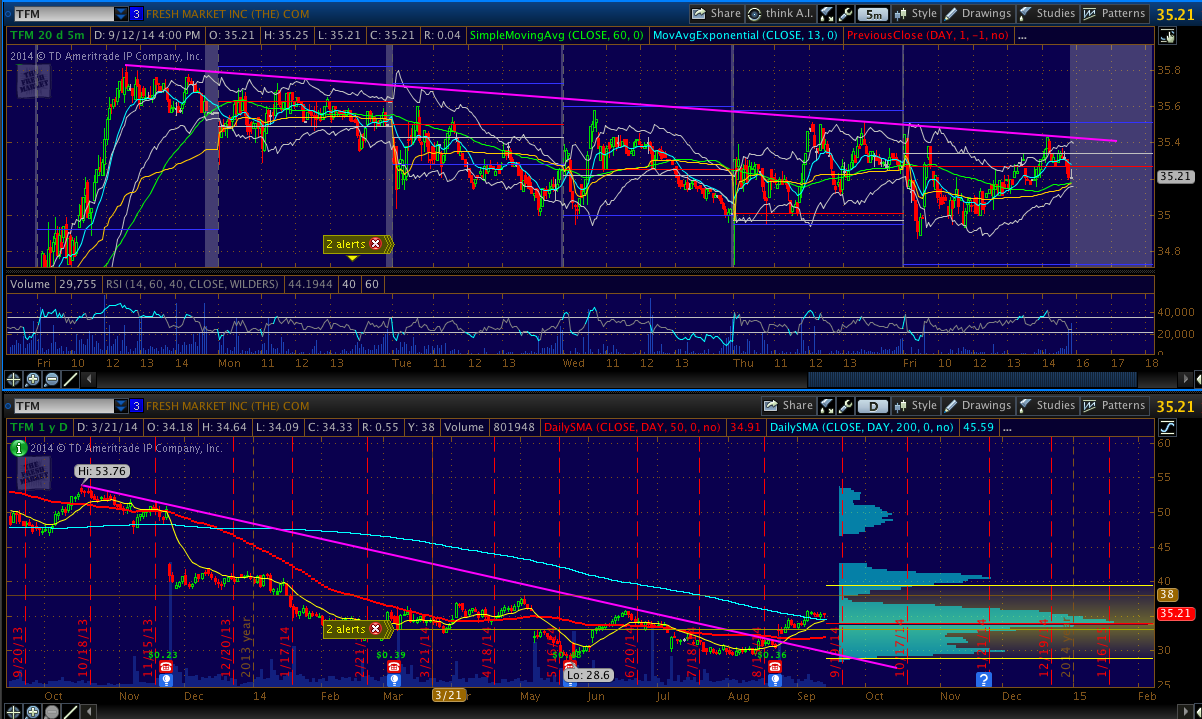Open the Patterns menu on lower chart
This screenshot has width=1202, height=719.
coord(1115,406)
